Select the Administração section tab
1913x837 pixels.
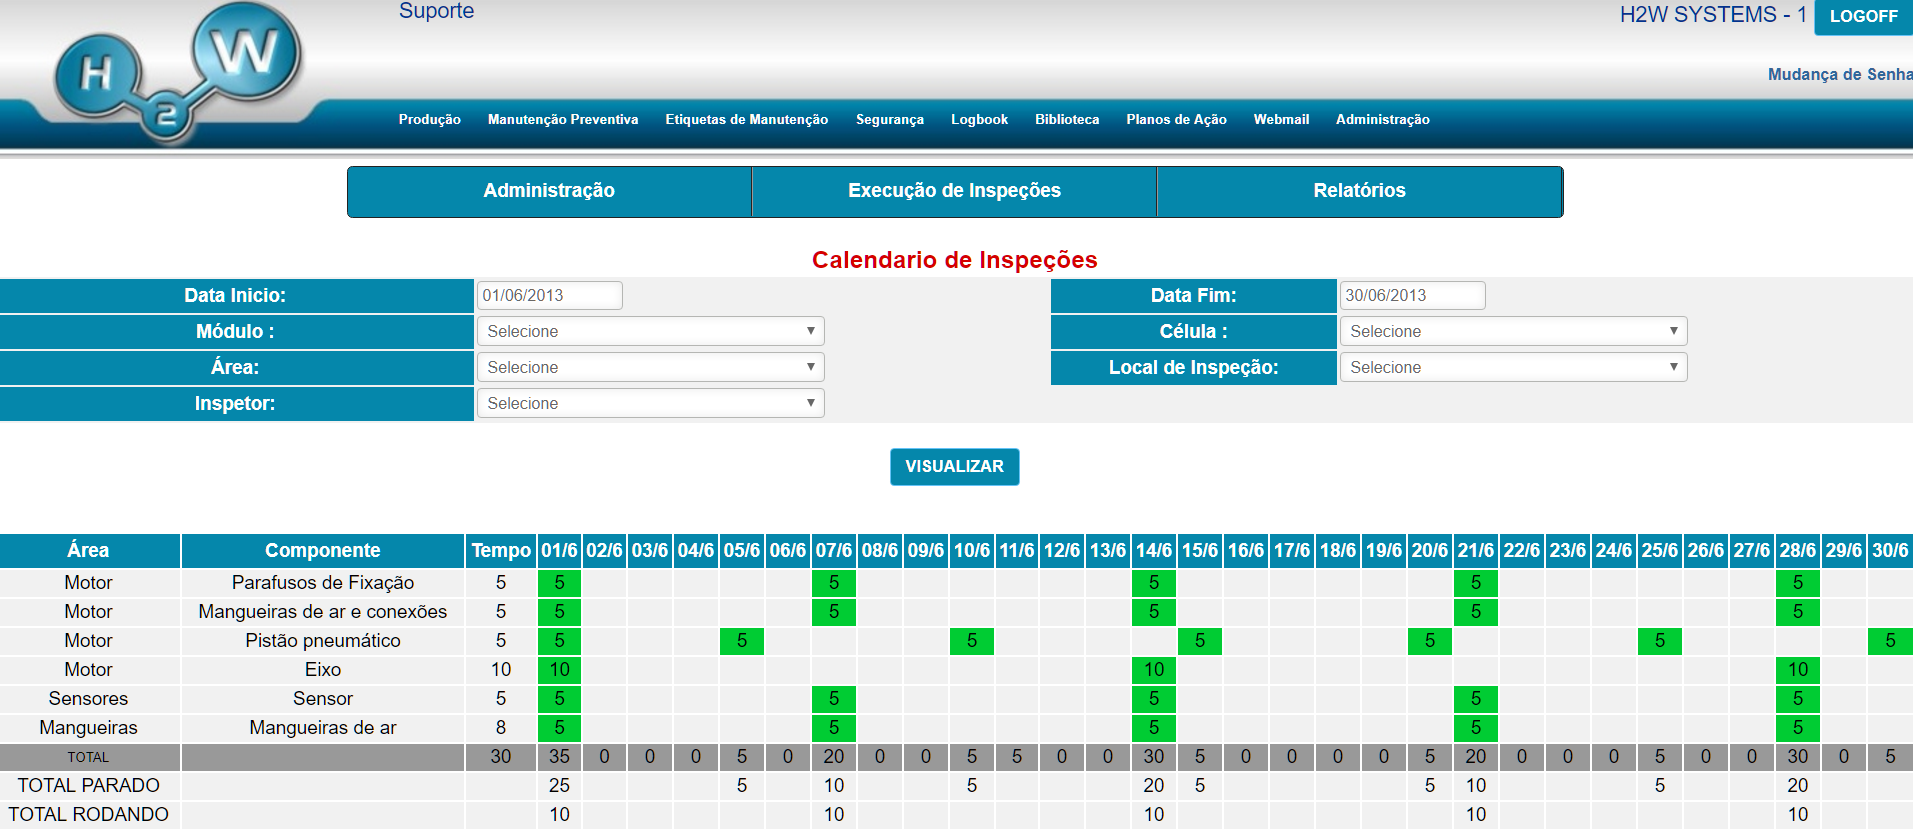[x=549, y=191]
